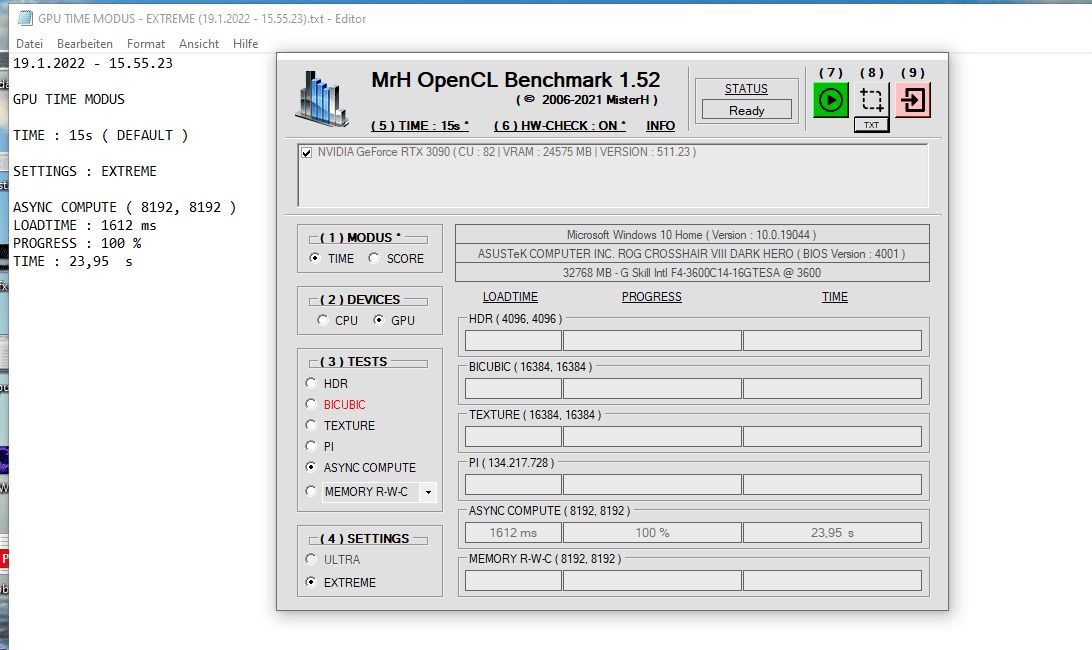Viewport: 1092px width, 650px height.
Task: Open the Ansicht menu
Action: pos(198,43)
